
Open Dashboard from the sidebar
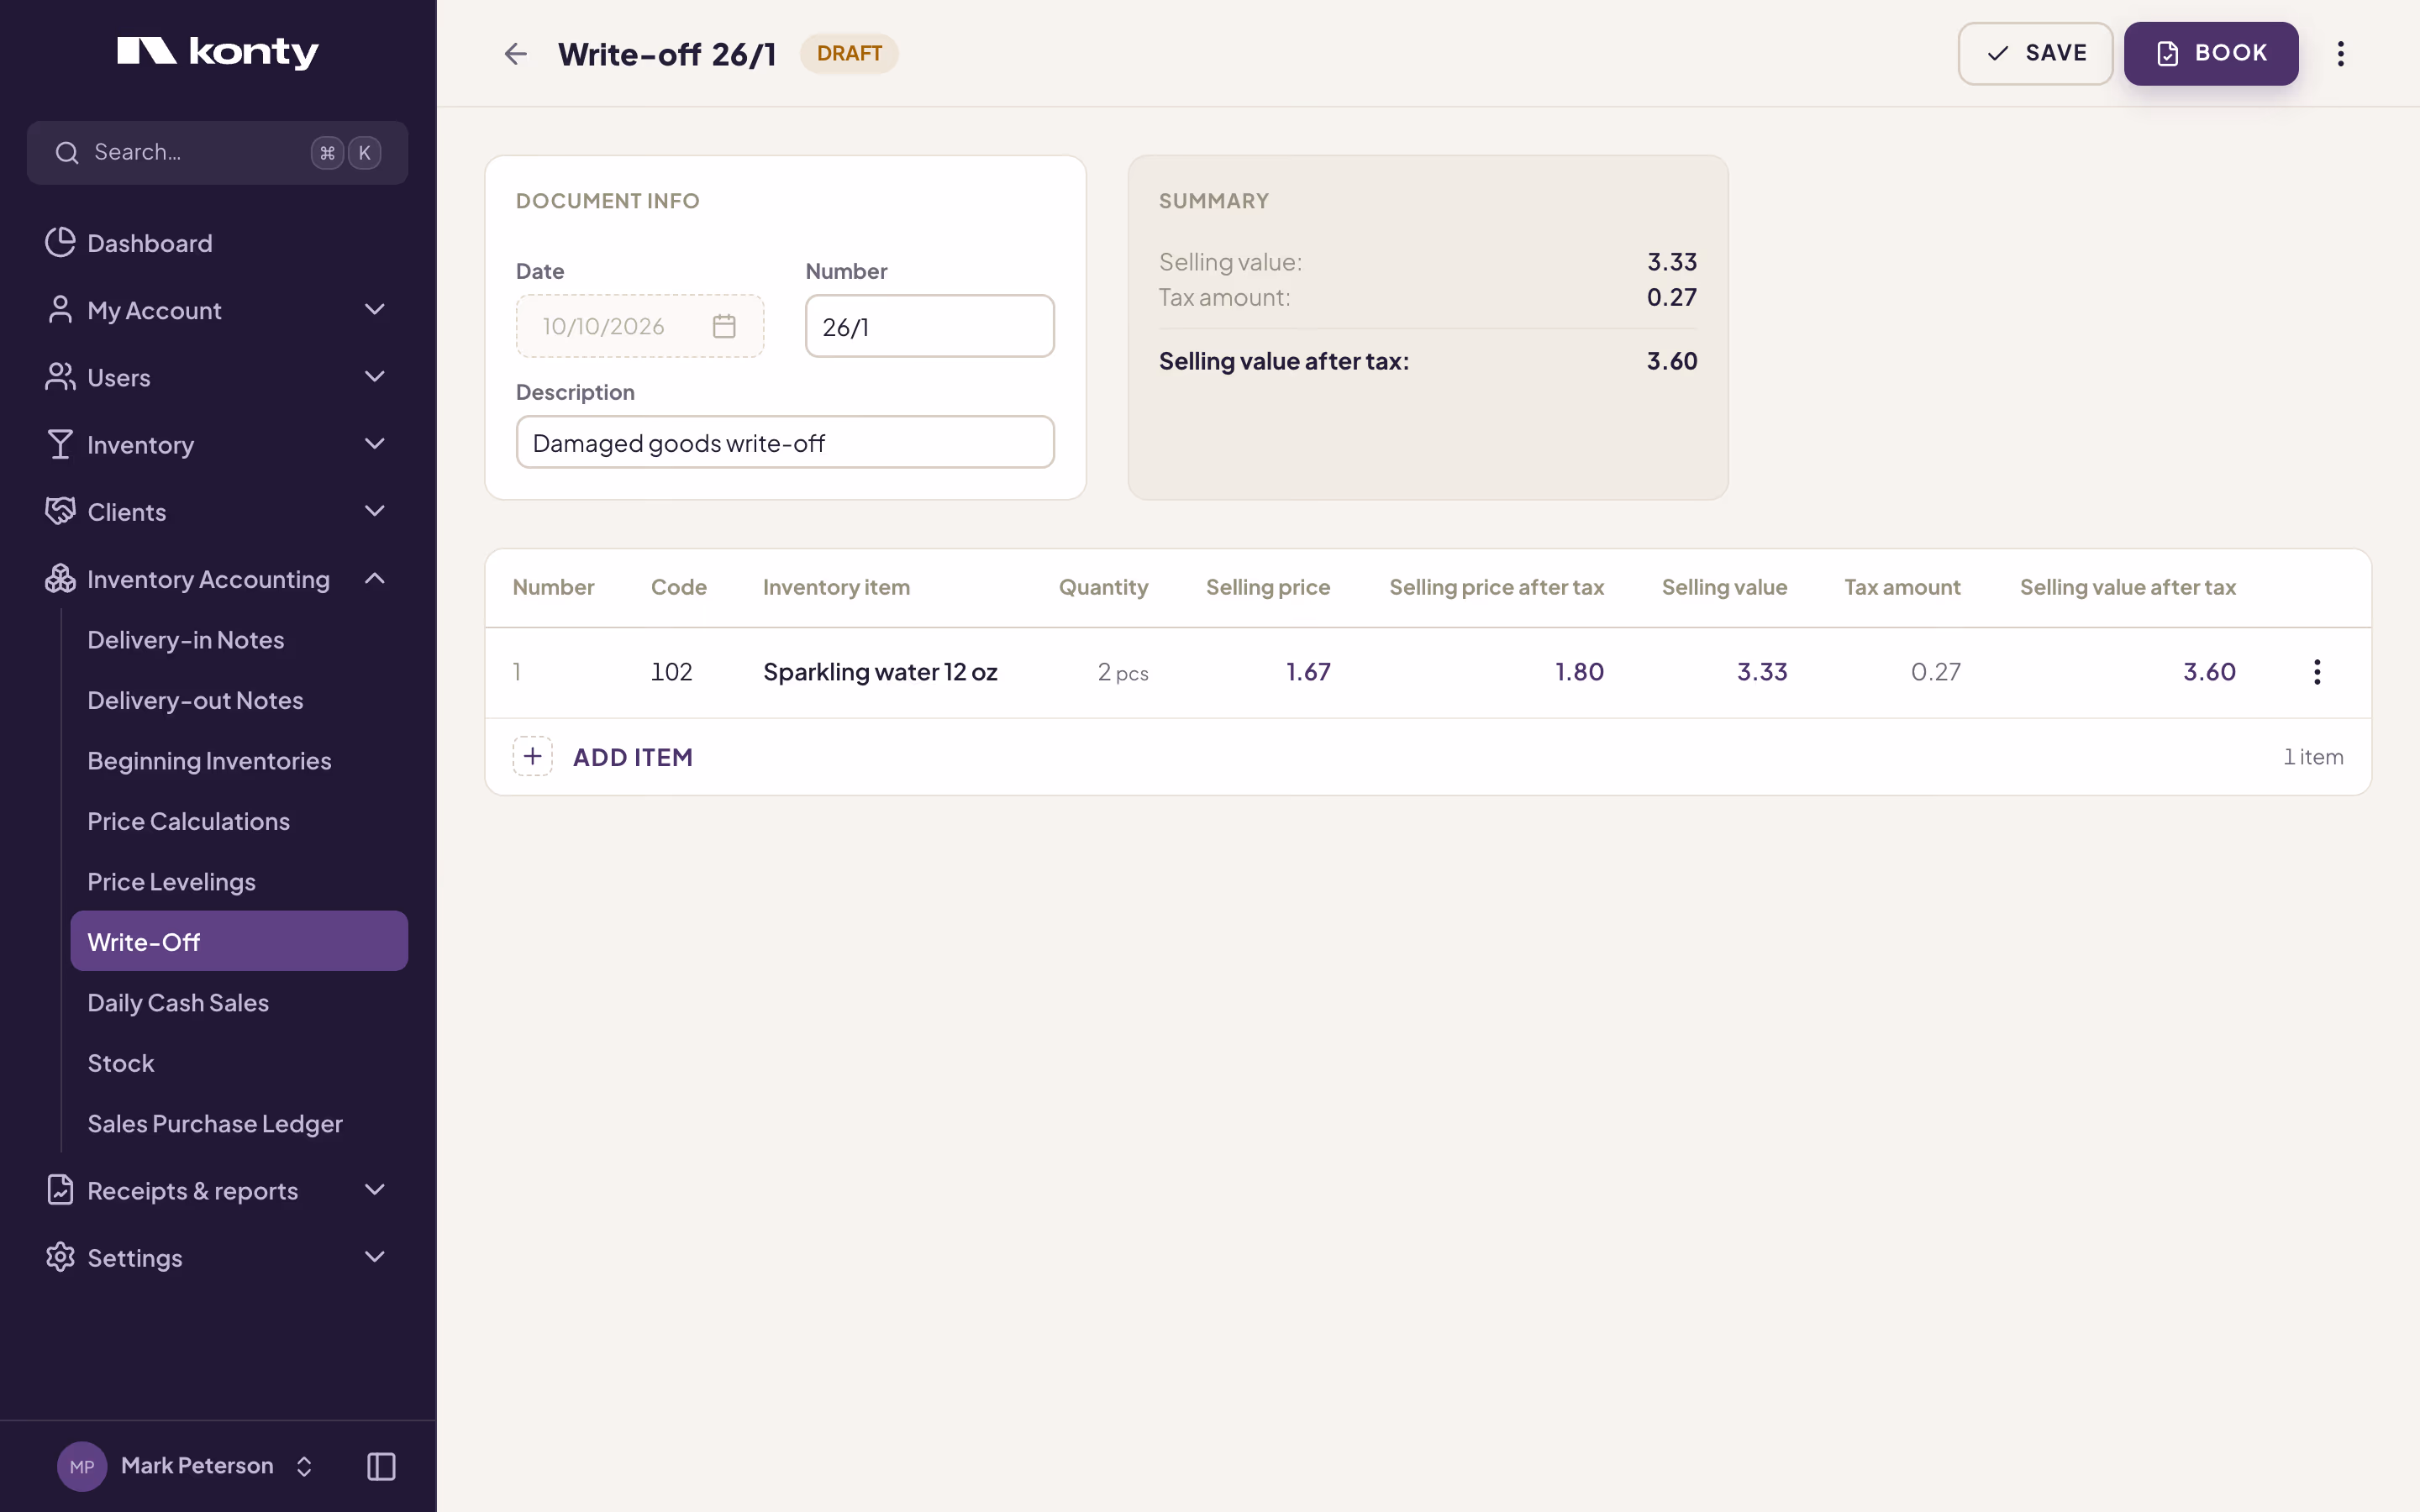coord(218,243)
